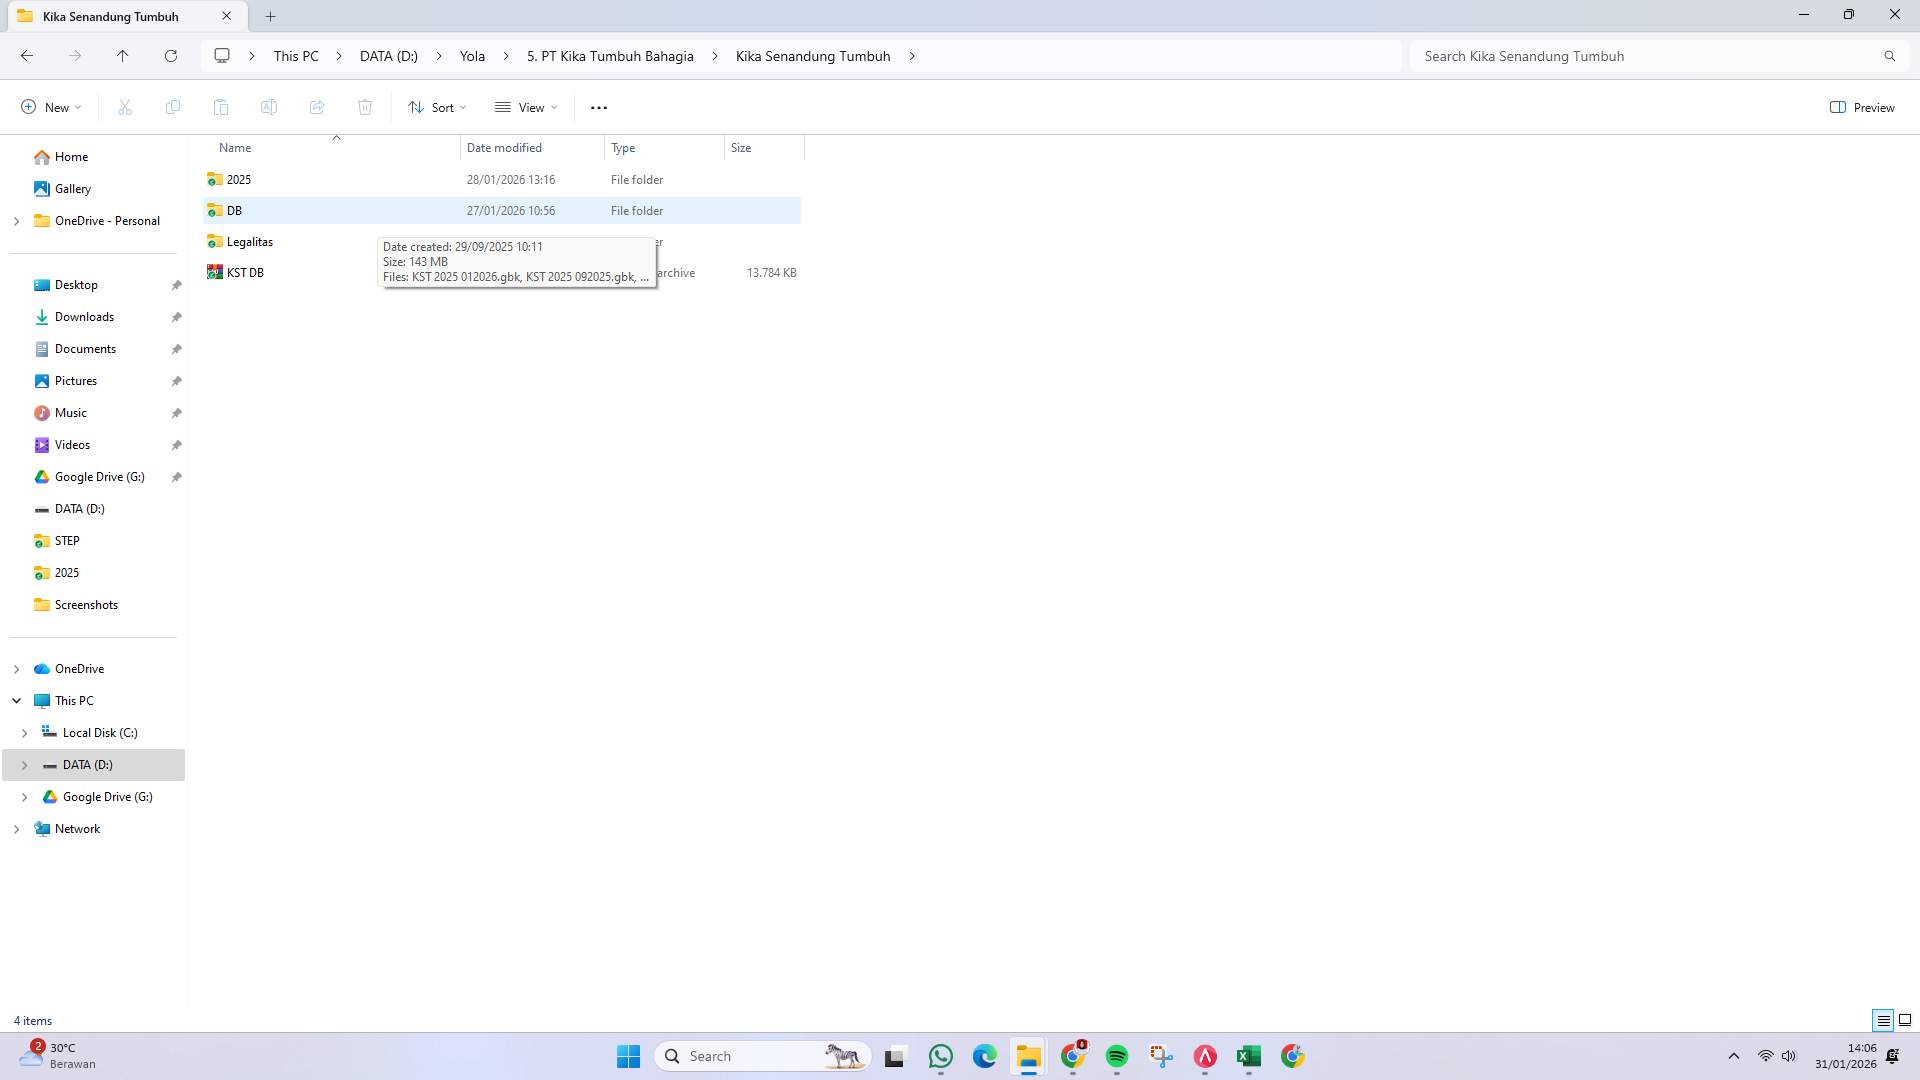Open Share via the share icon
1920x1080 pixels.
pos(317,107)
